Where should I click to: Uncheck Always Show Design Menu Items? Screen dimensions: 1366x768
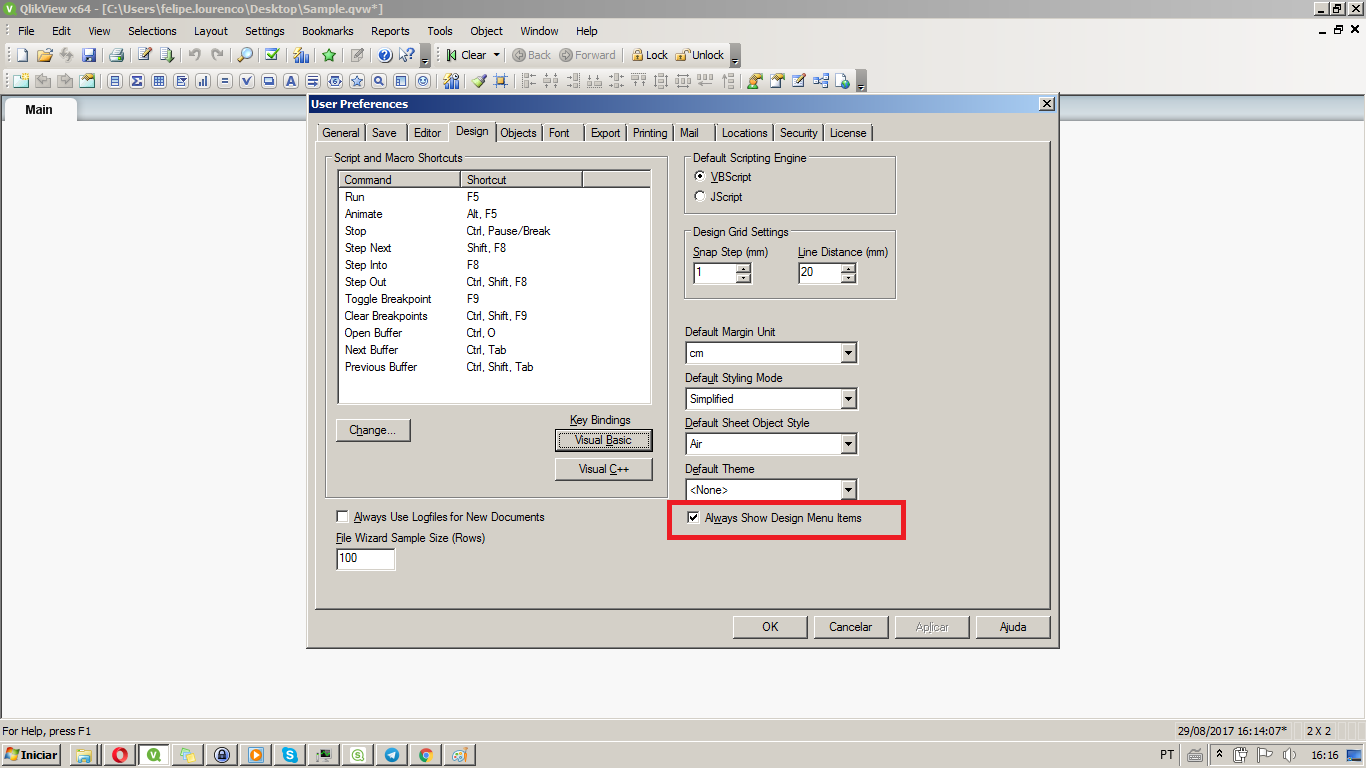694,518
